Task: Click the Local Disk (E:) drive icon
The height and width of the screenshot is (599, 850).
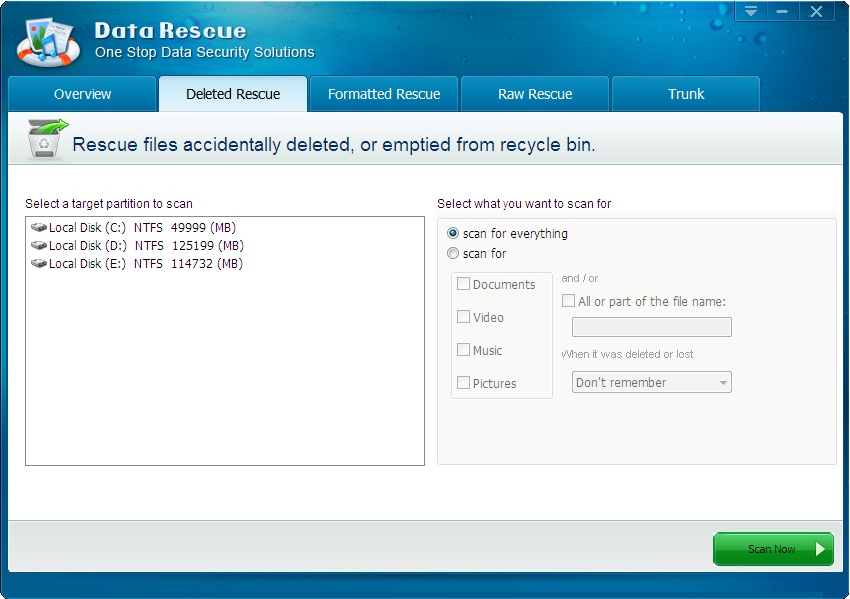Action: [39, 264]
